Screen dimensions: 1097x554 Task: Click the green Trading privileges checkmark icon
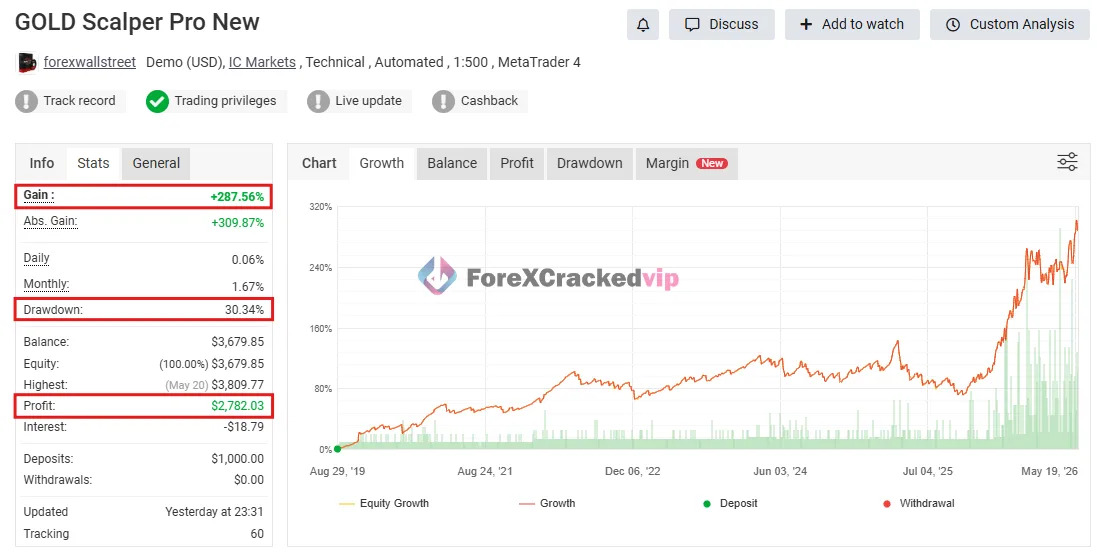pyautogui.click(x=157, y=101)
